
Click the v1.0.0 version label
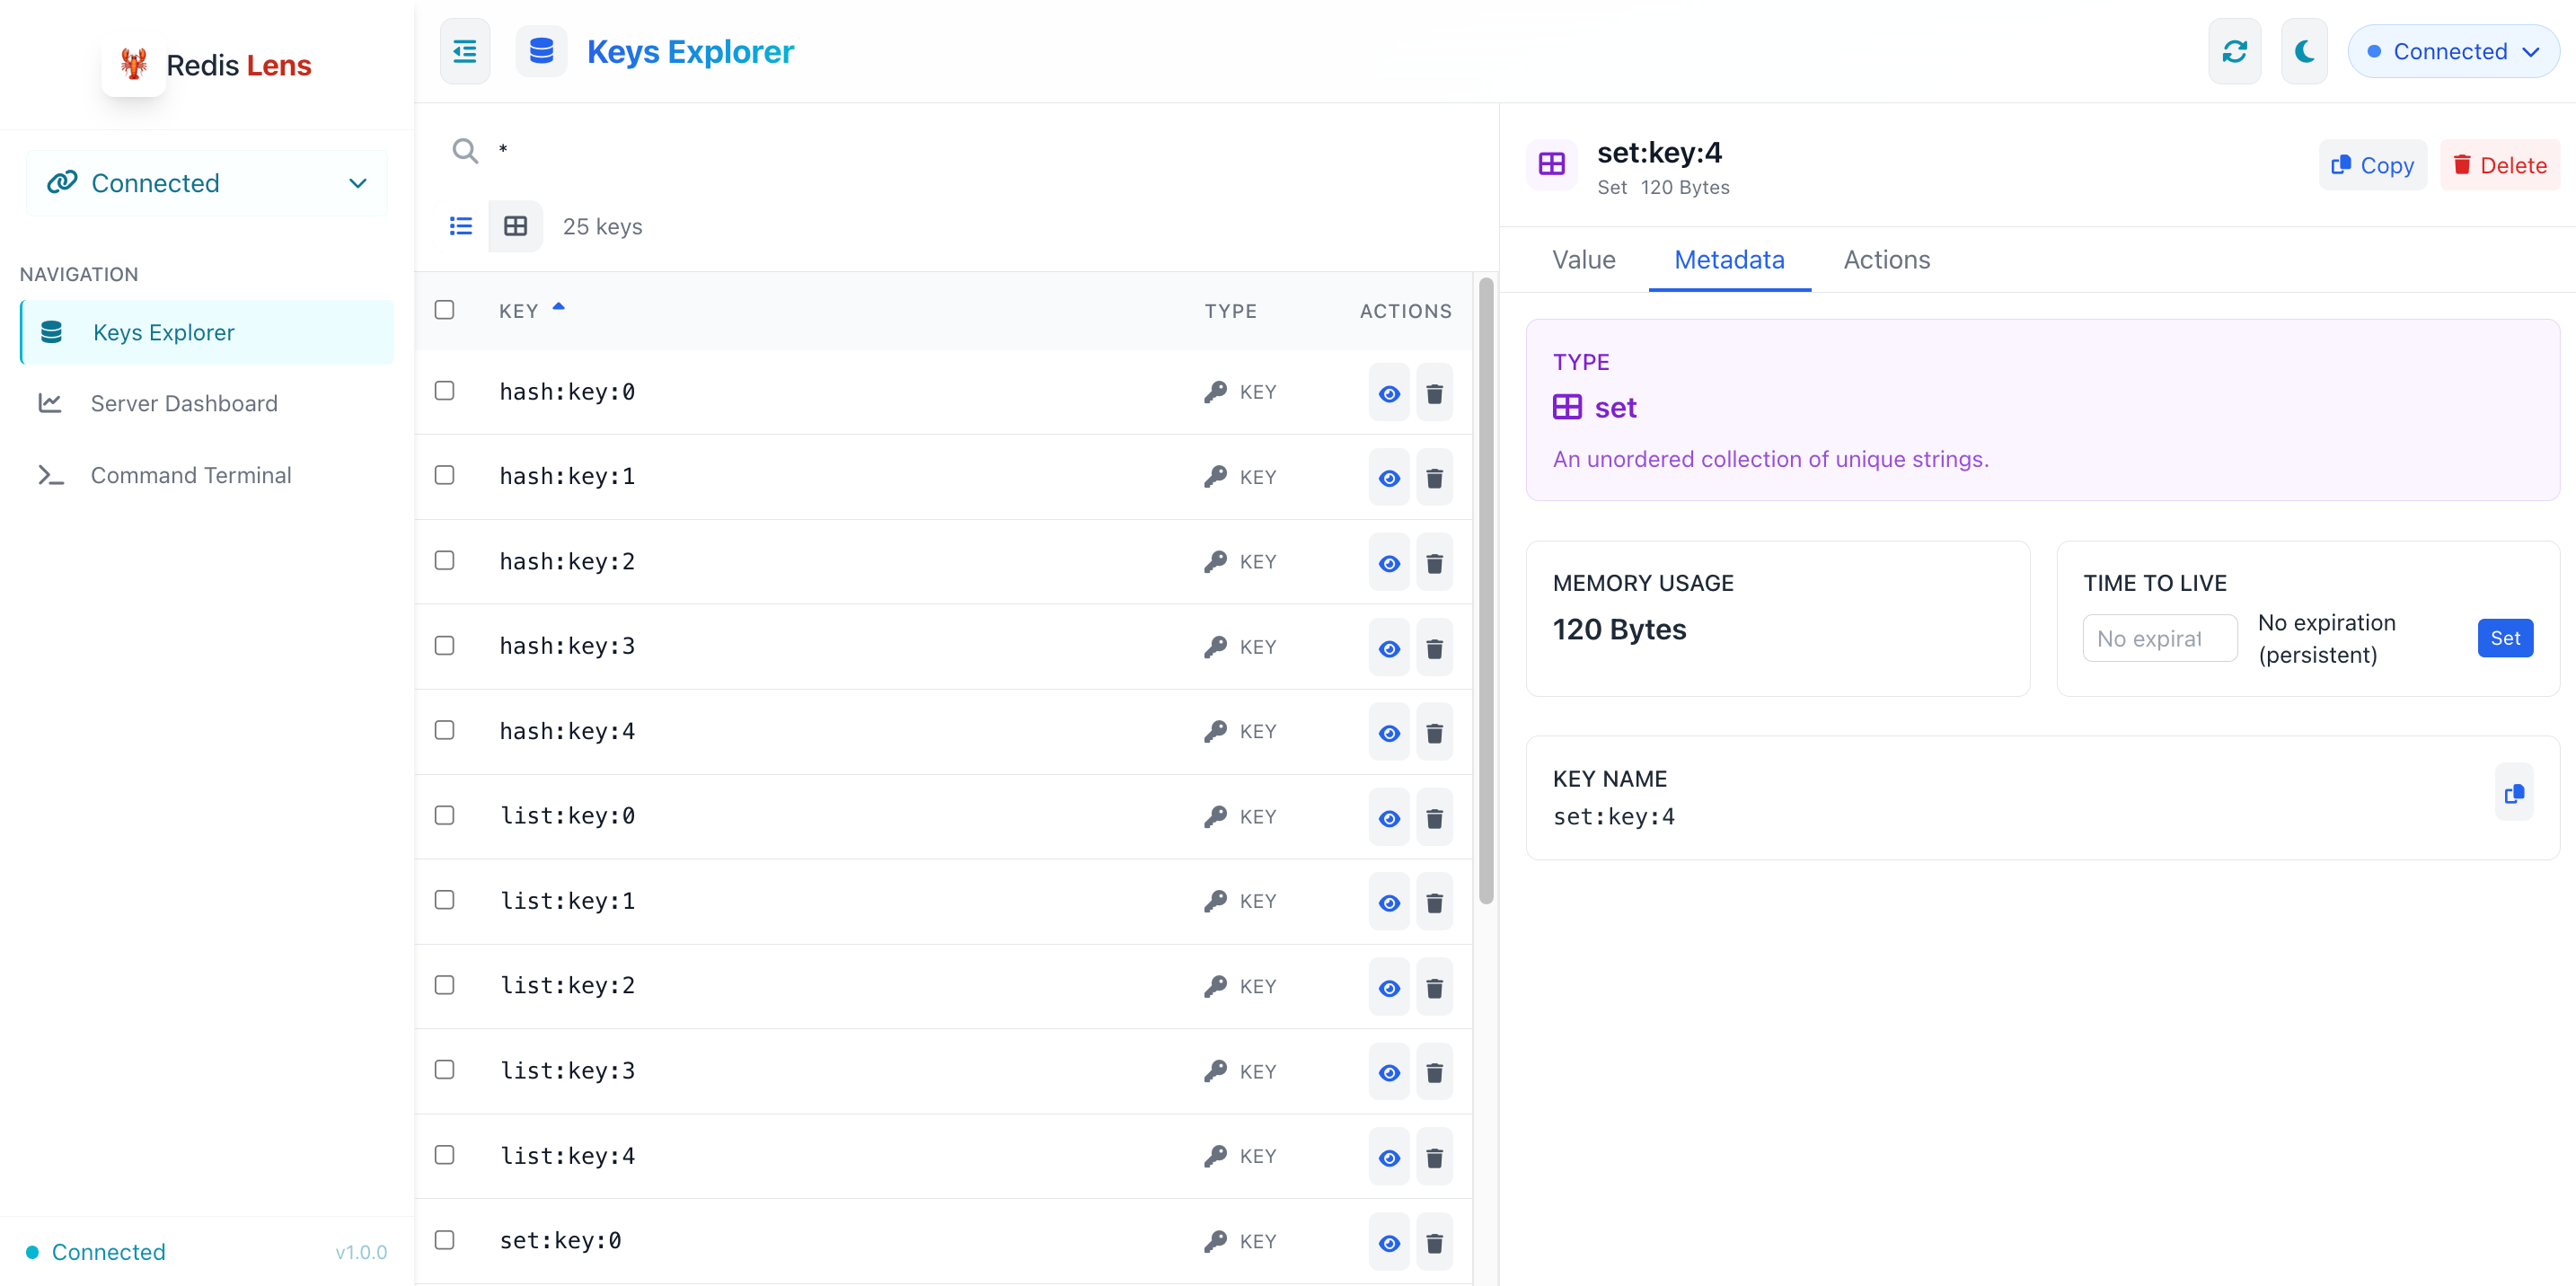pyautogui.click(x=361, y=1252)
